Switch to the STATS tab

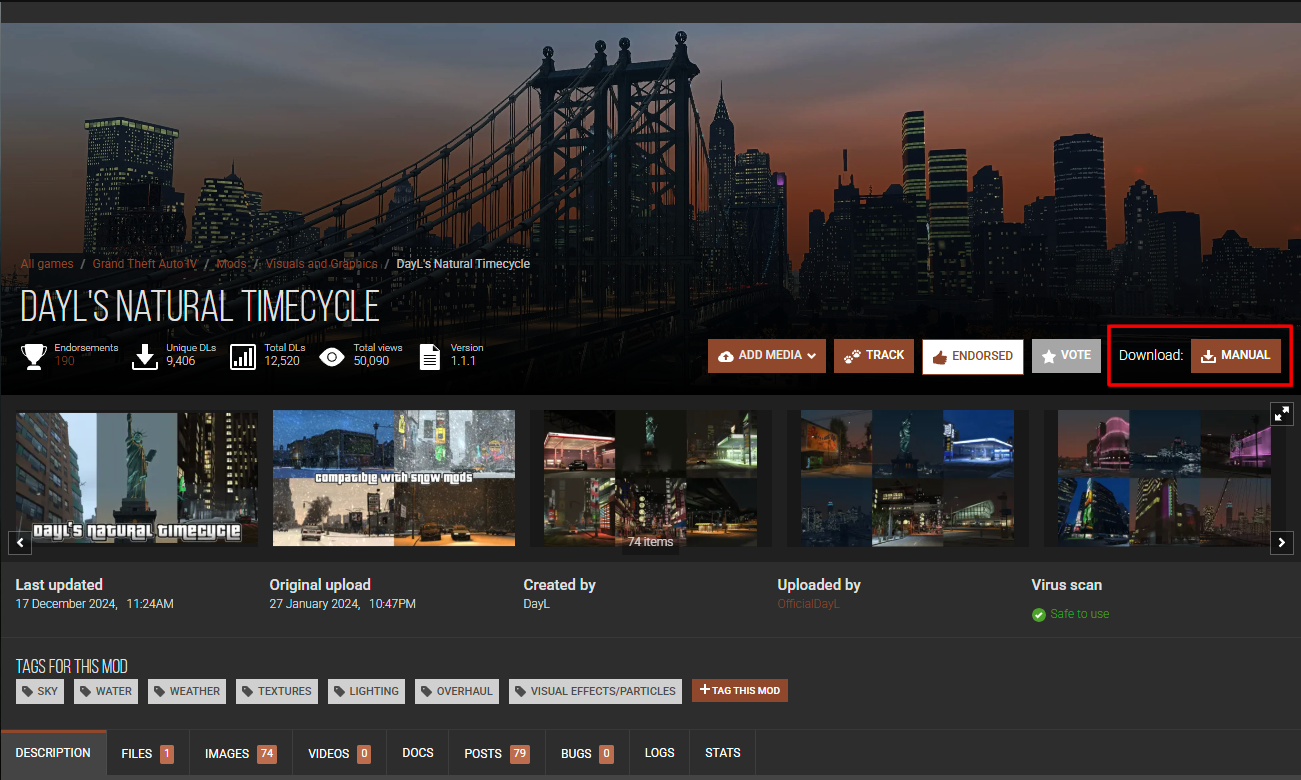point(723,753)
